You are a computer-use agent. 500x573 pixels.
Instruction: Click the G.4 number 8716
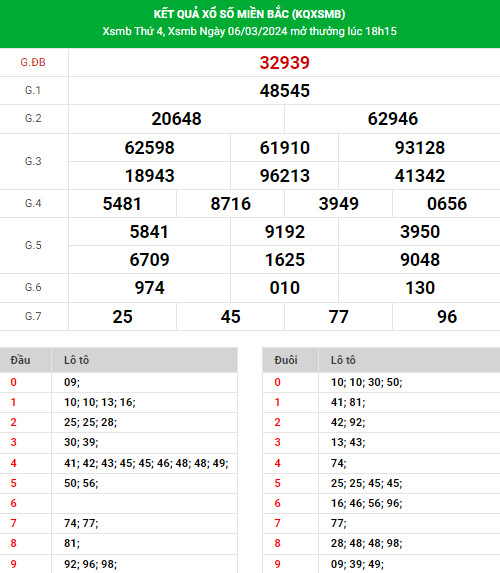230,204
